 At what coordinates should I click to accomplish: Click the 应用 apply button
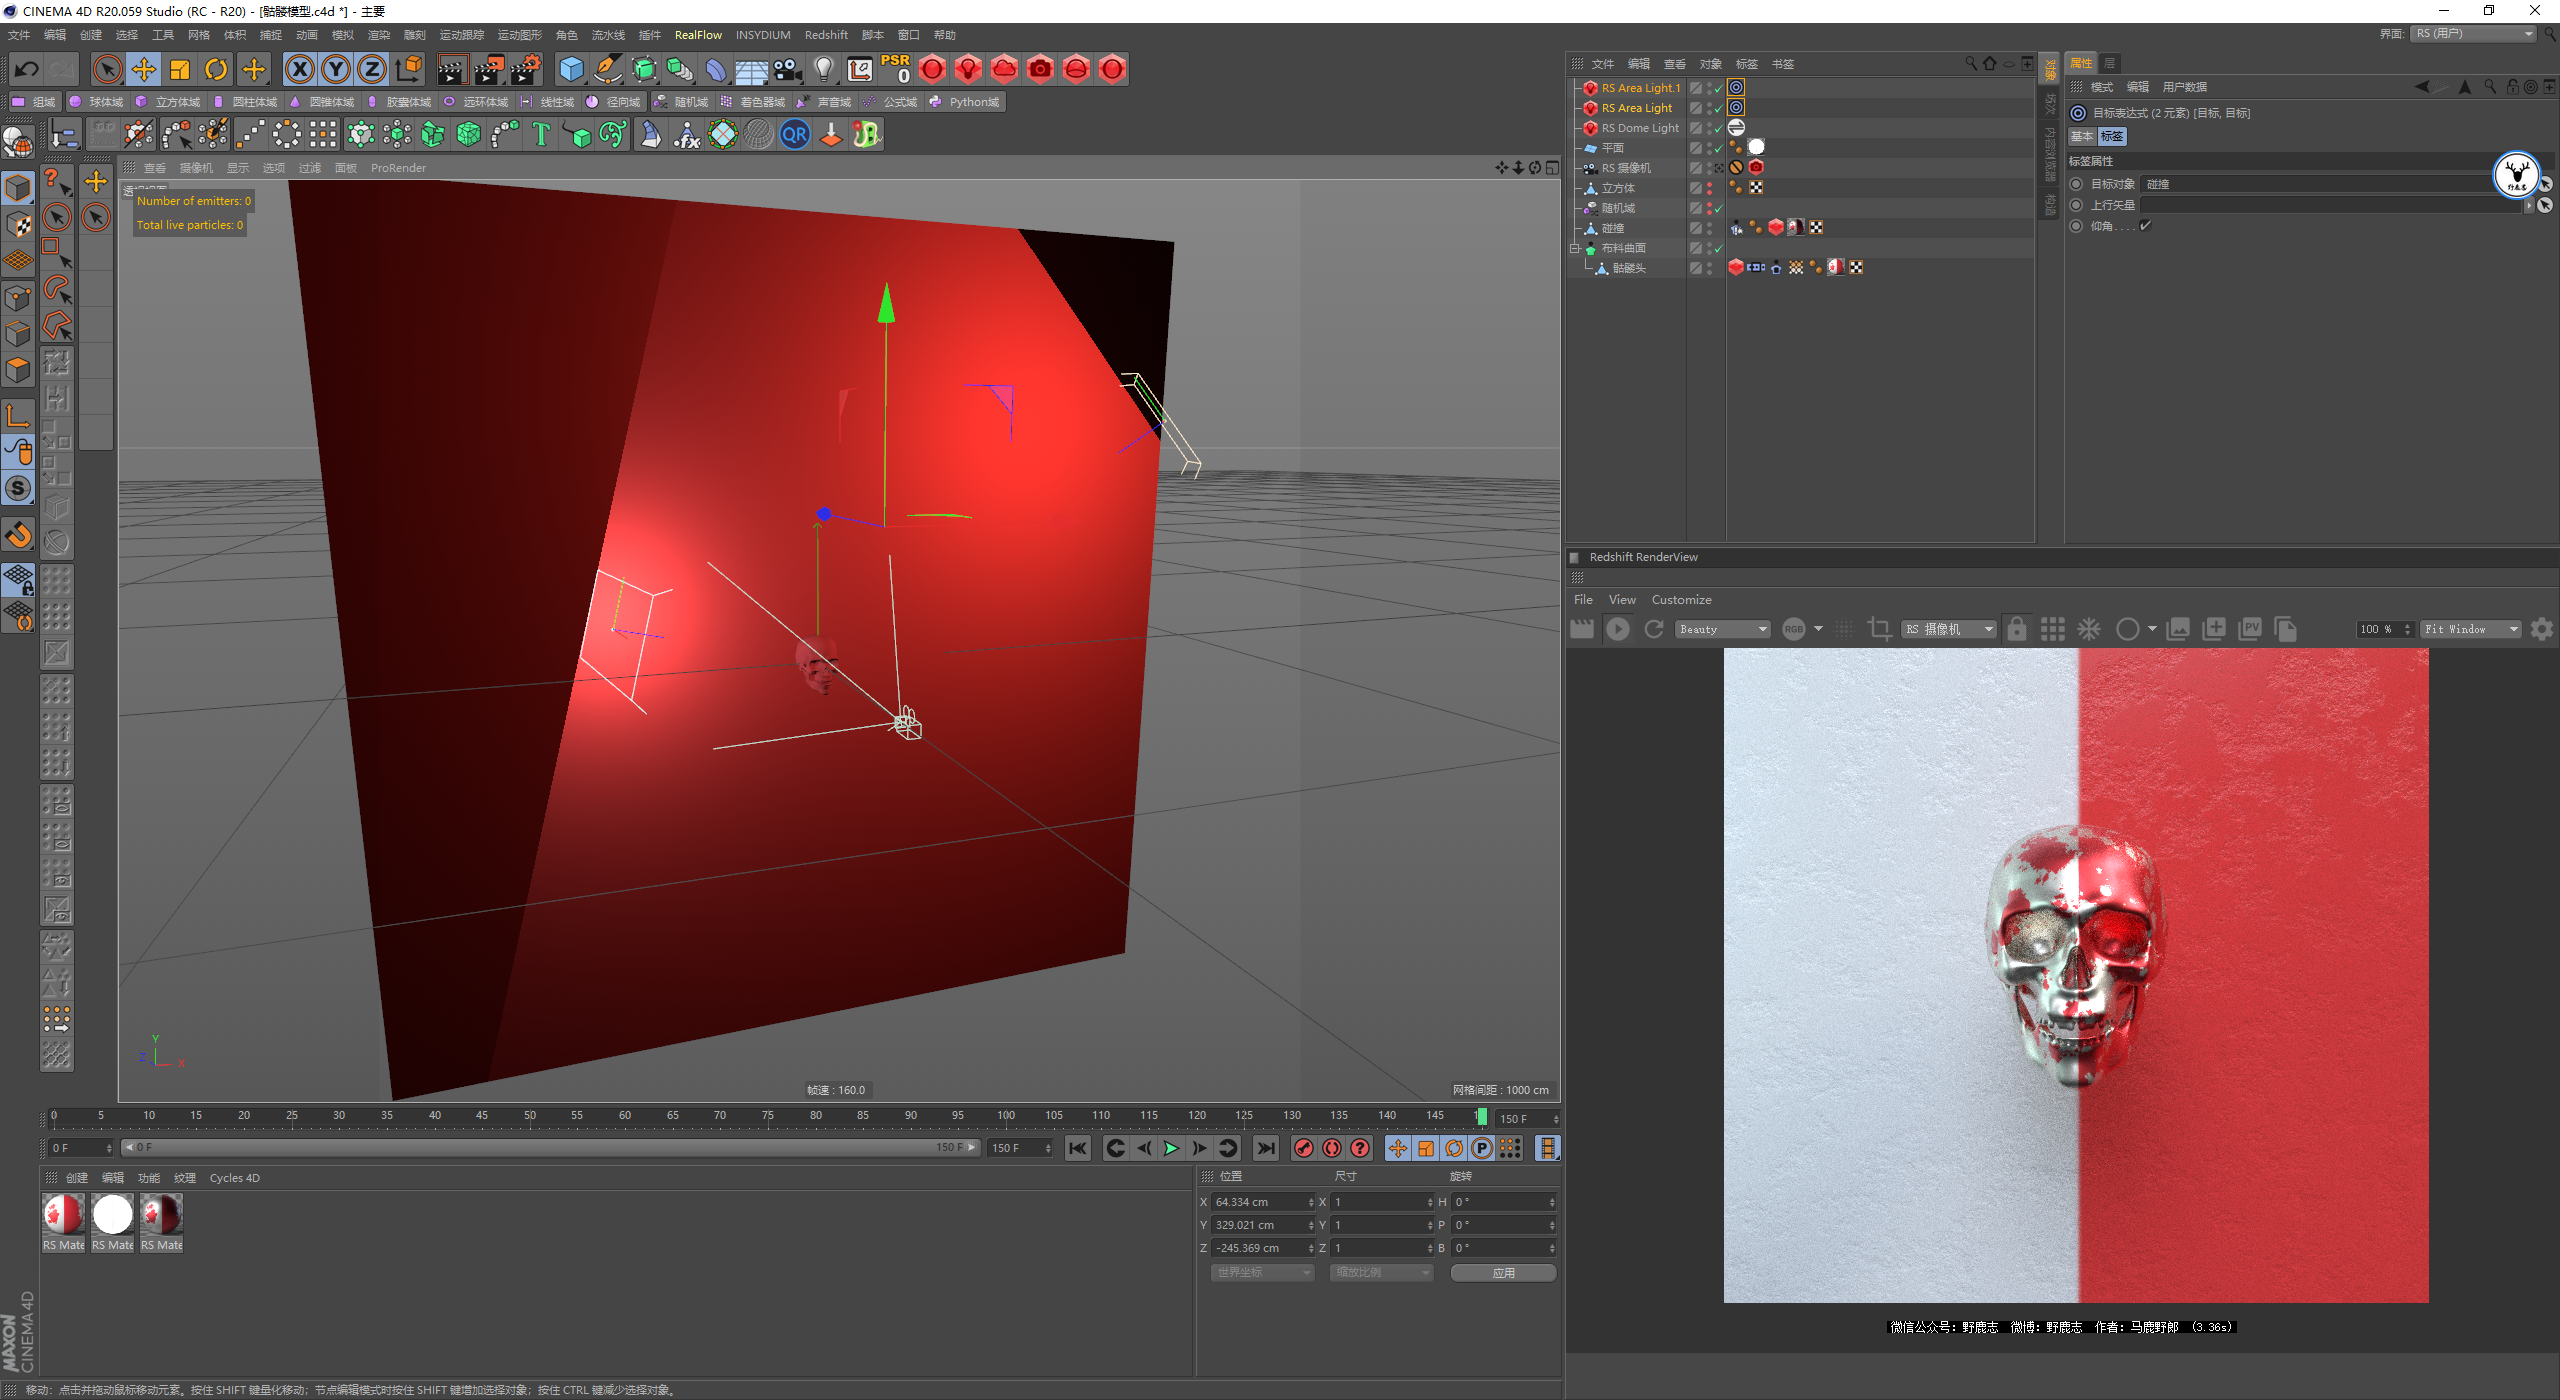[1503, 1273]
